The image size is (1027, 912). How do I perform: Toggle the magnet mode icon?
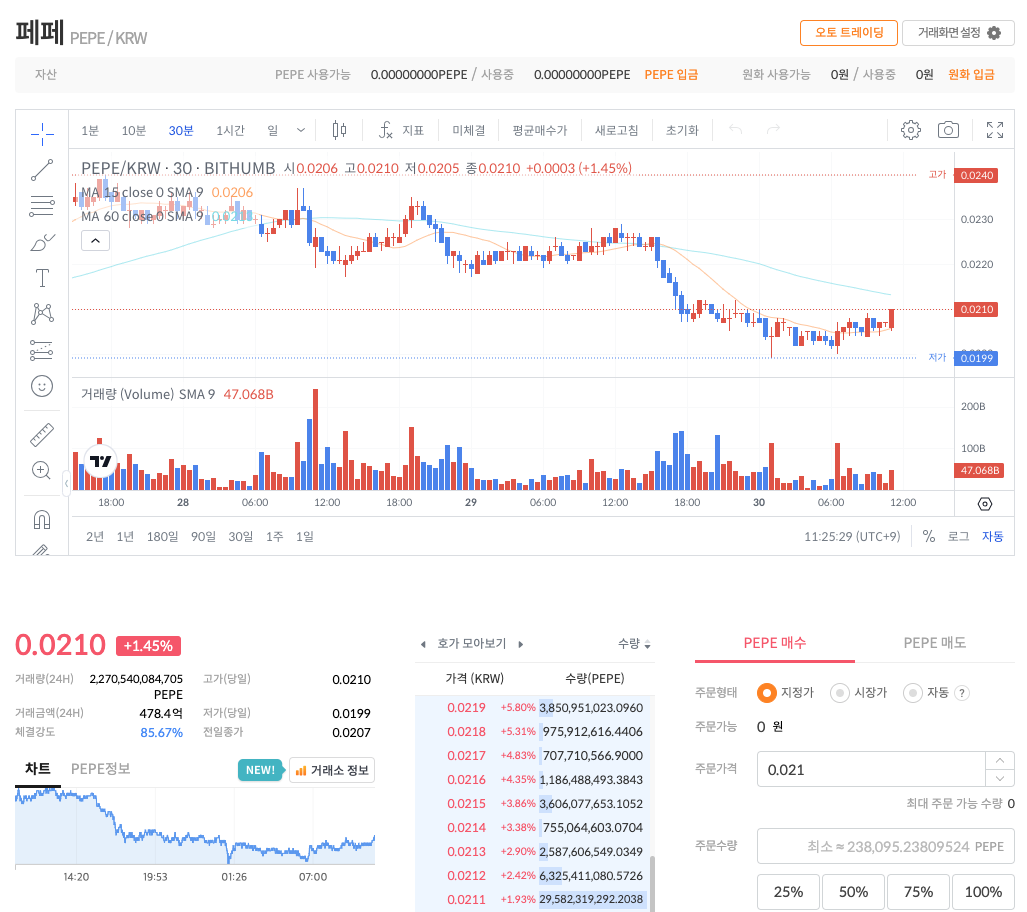[x=42, y=520]
